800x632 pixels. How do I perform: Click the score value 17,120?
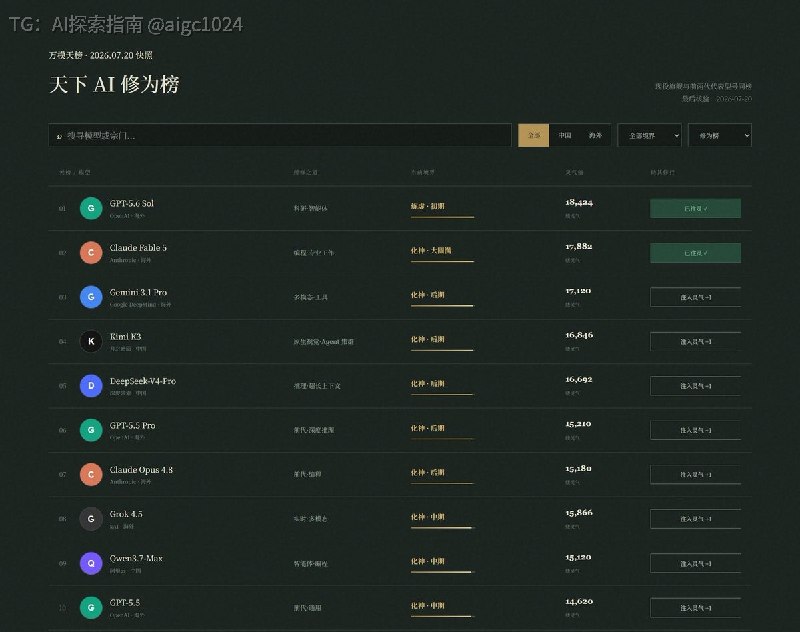pos(578,291)
